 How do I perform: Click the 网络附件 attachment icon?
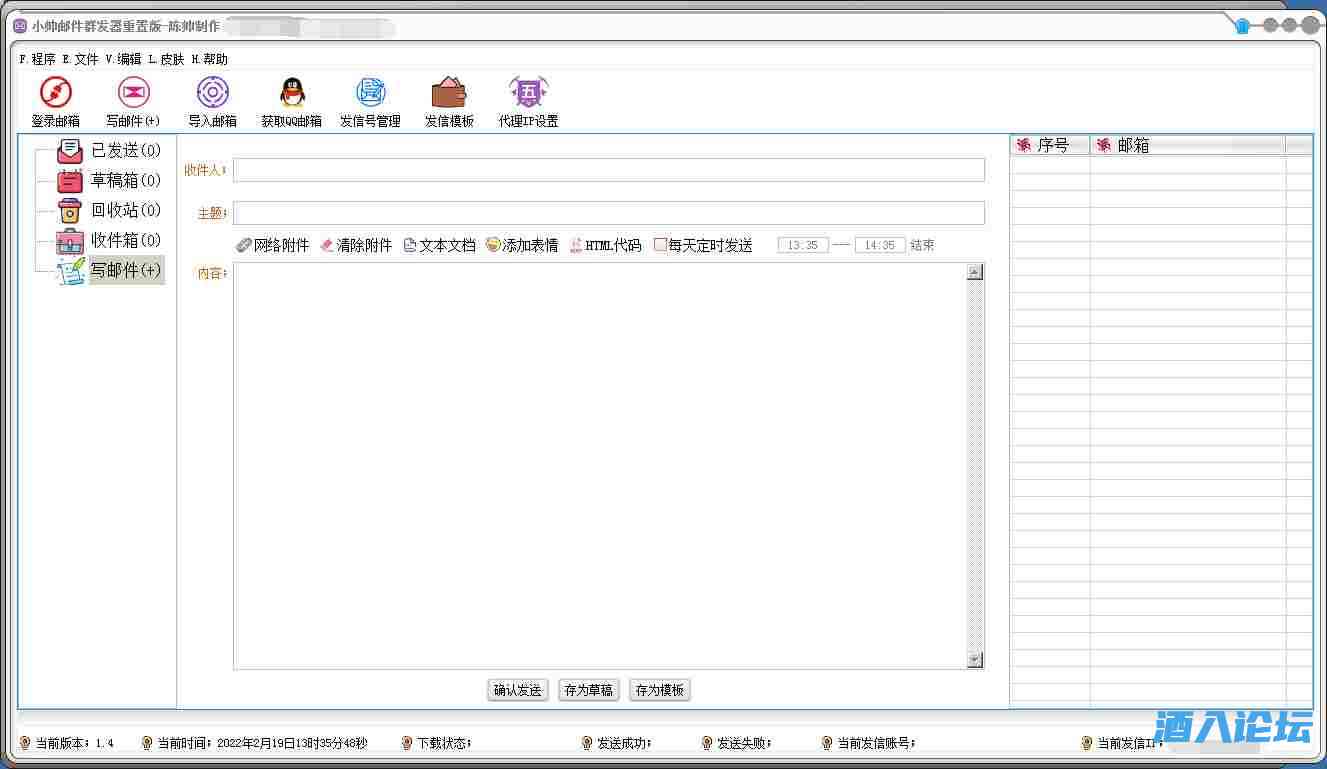click(x=272, y=244)
